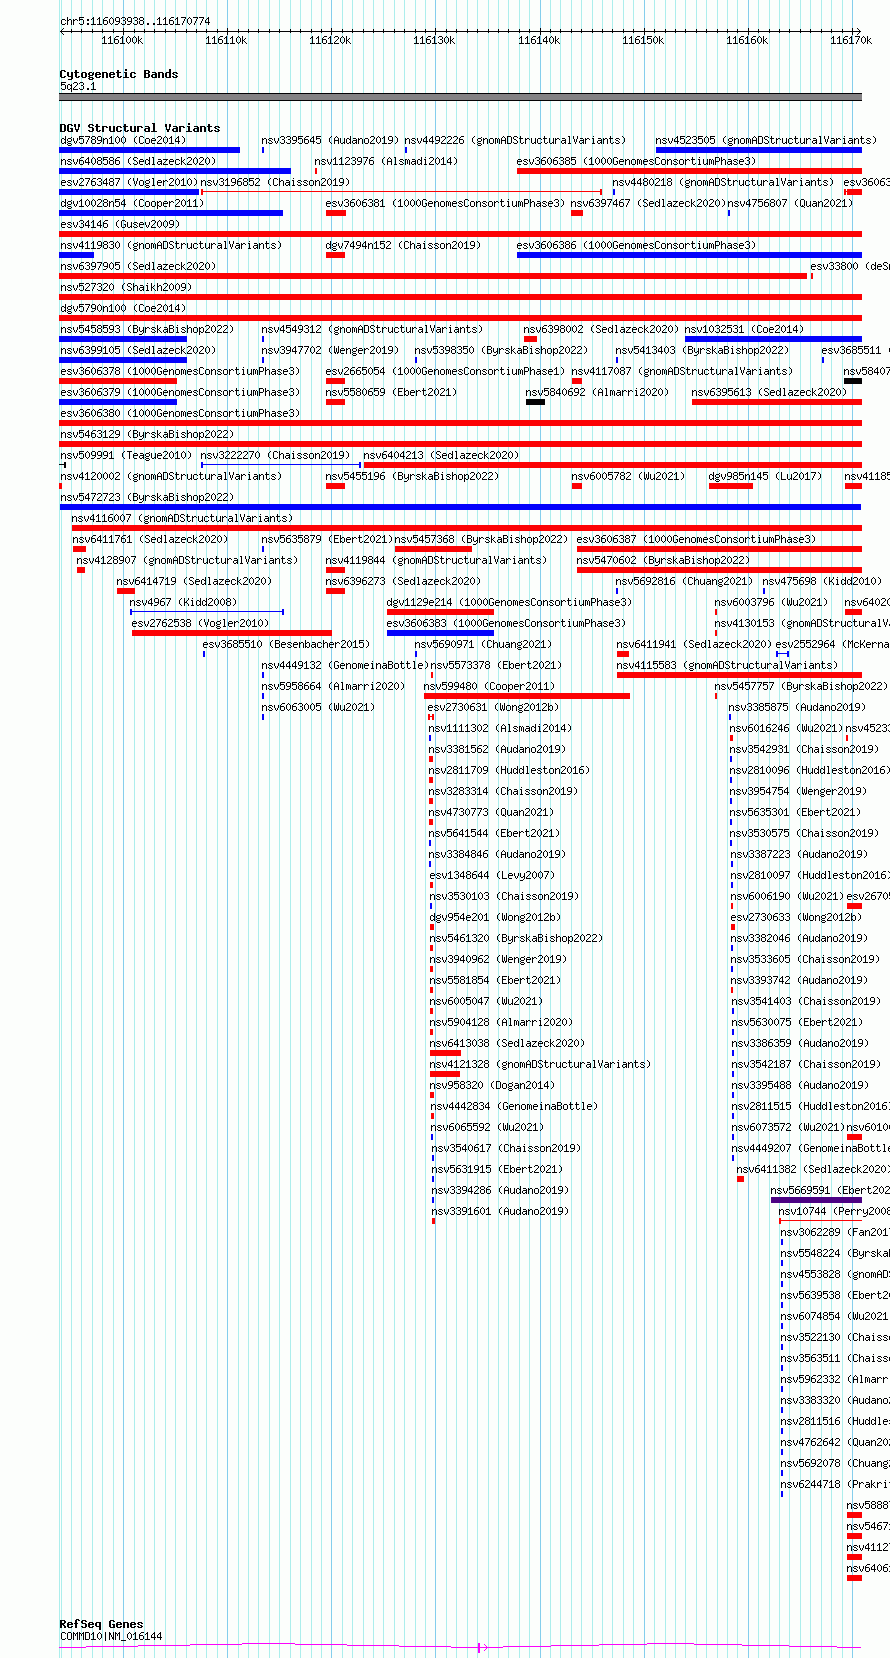
Task: Click variant esv34146 (Gusev2009)
Action: (120, 224)
